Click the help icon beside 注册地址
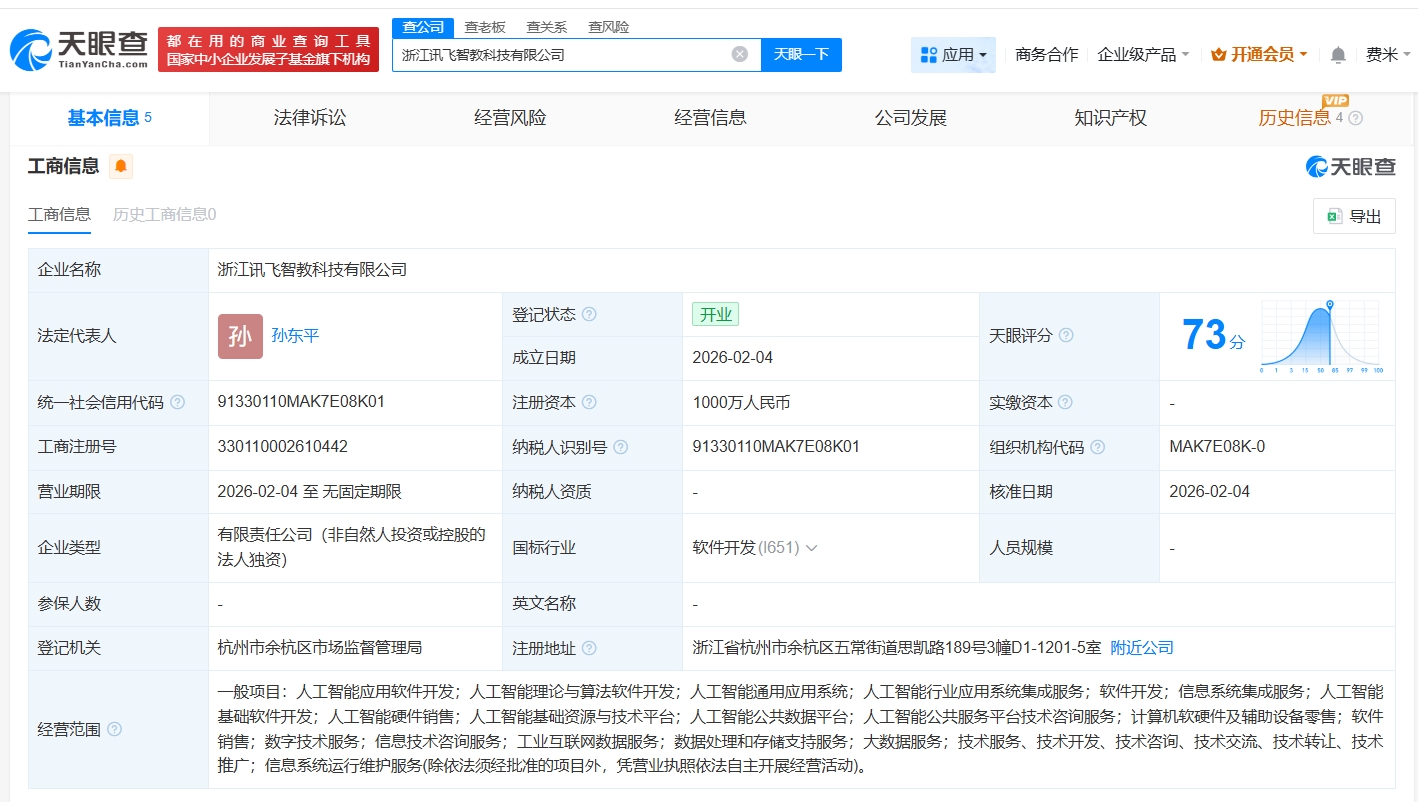Image resolution: width=1418 pixels, height=802 pixels. tap(589, 648)
